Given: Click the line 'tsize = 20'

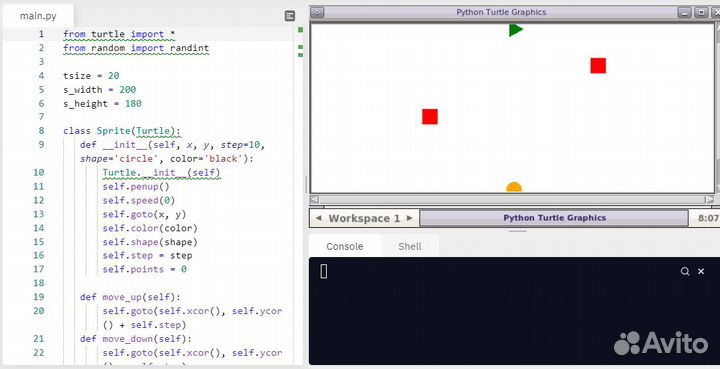Looking at the screenshot, I should (91, 76).
